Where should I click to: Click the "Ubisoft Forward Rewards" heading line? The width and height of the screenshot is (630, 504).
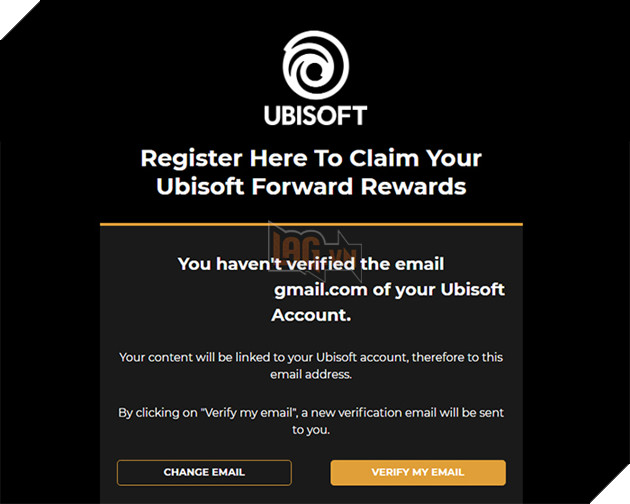point(311,187)
